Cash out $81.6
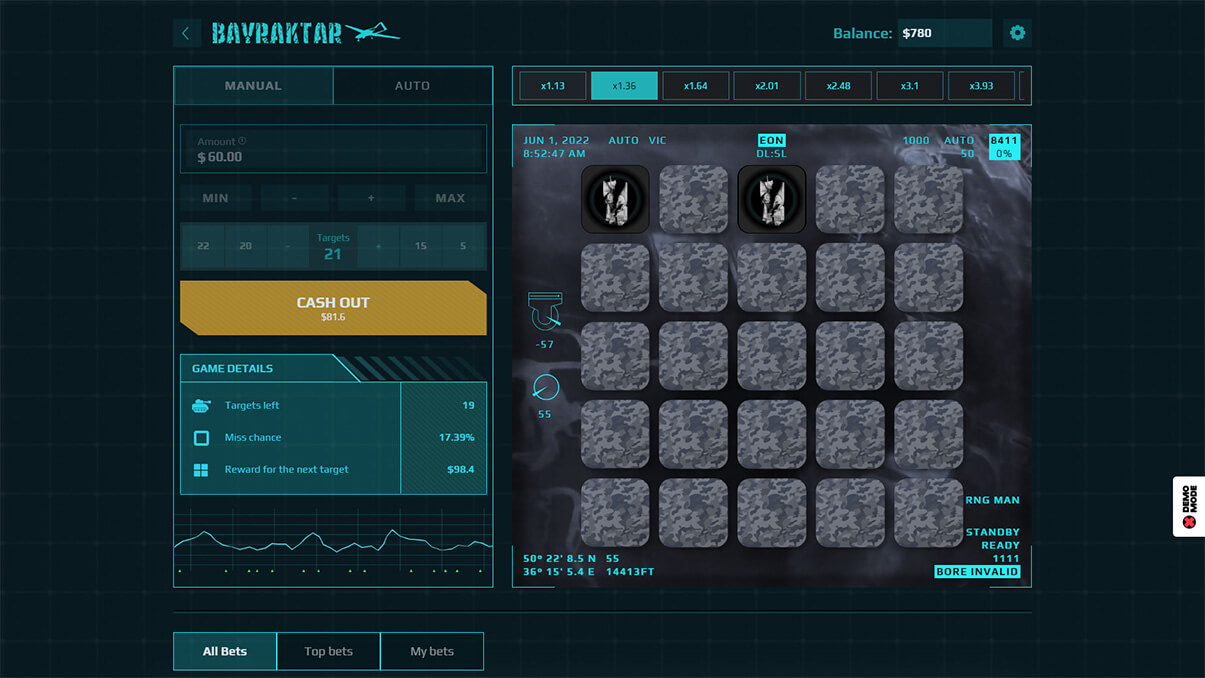 pos(333,308)
